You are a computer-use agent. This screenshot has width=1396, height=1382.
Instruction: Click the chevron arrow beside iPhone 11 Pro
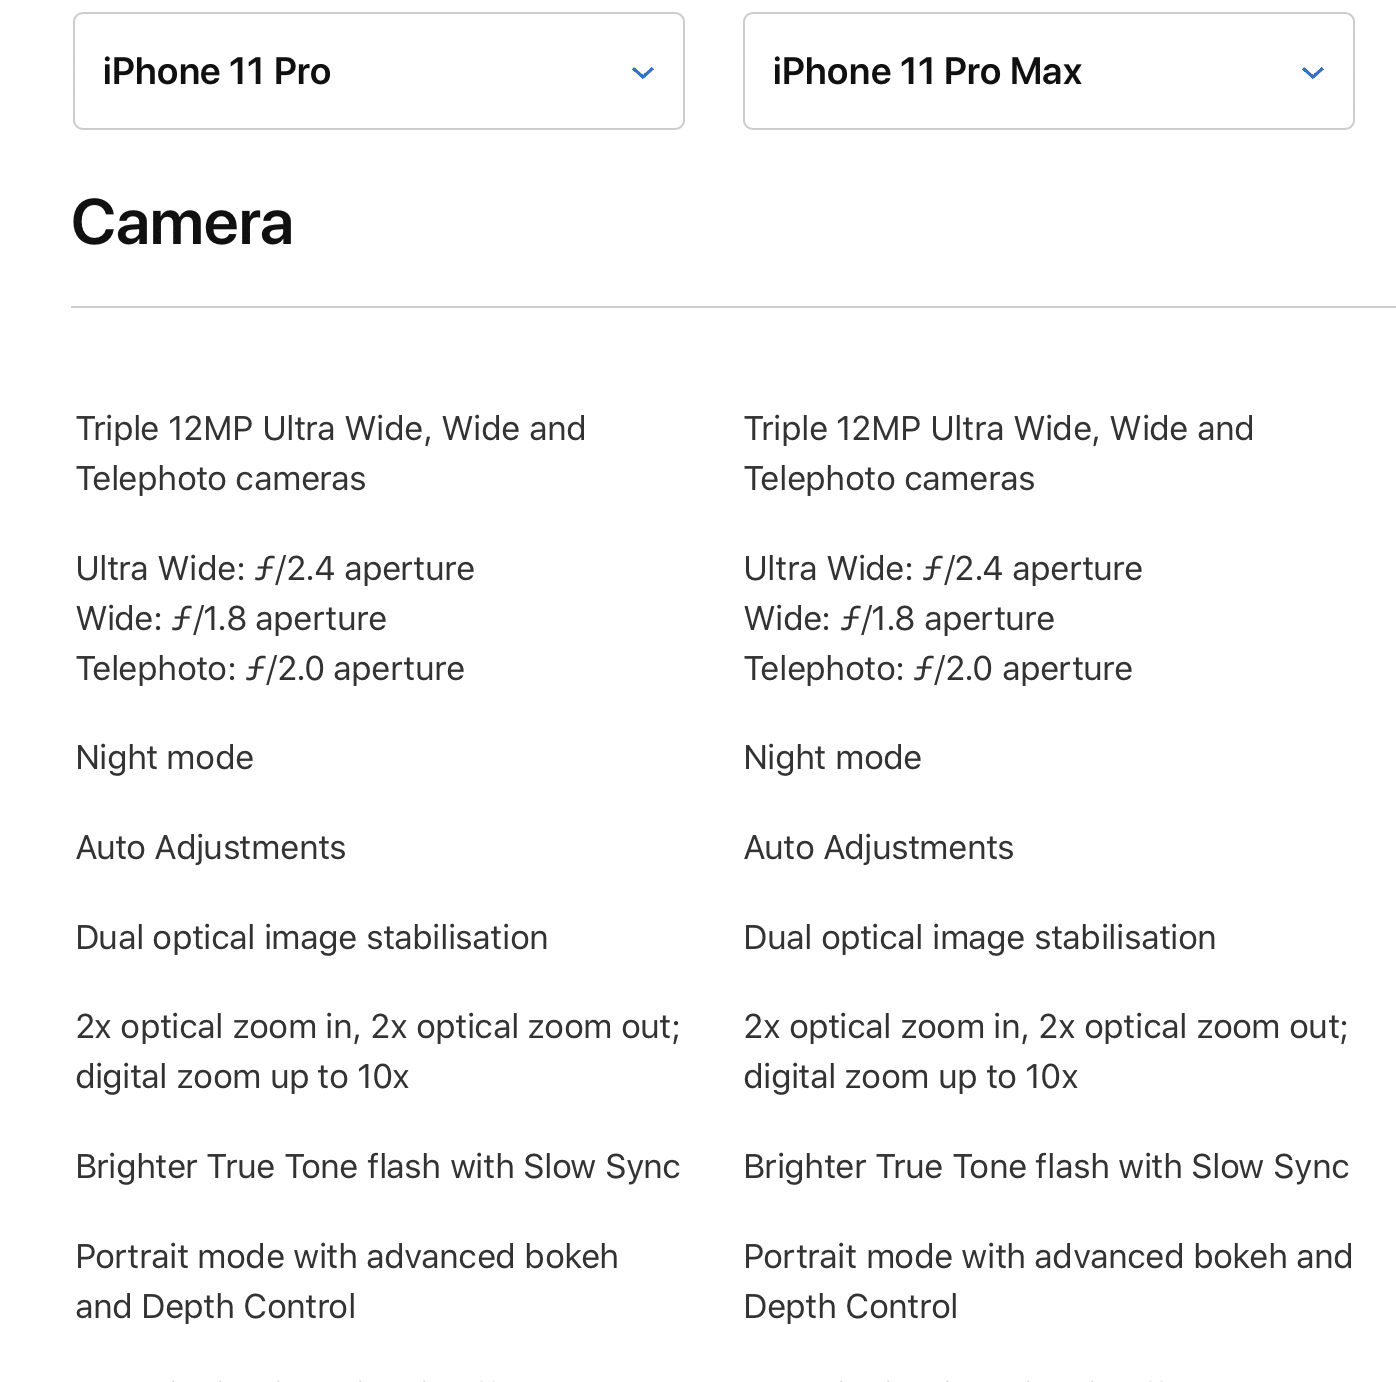click(x=643, y=73)
